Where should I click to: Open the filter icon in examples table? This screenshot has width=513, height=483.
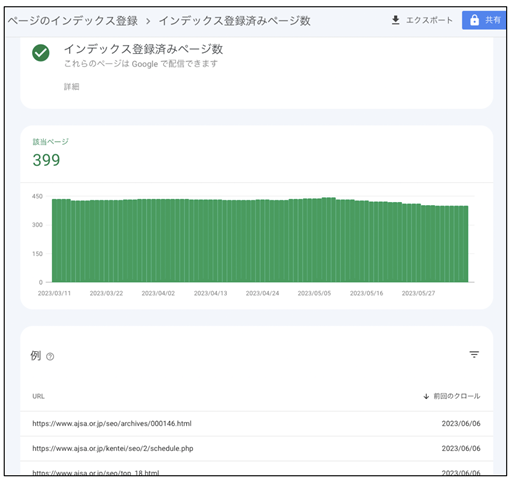coord(474,354)
